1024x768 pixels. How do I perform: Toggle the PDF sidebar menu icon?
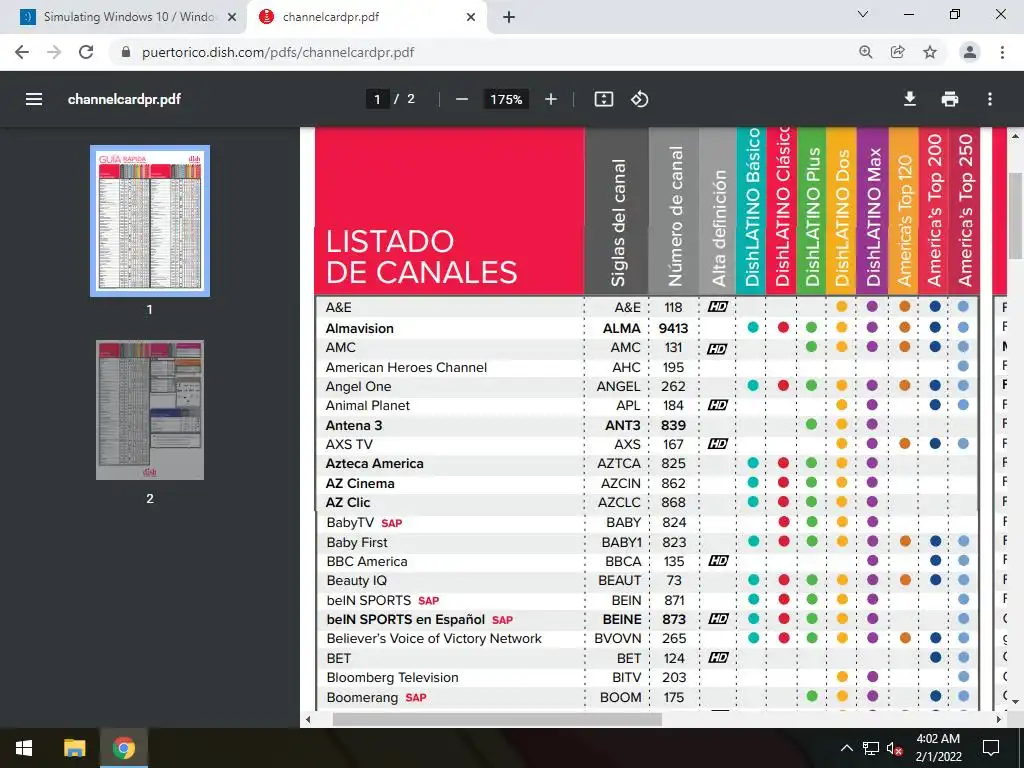34,99
